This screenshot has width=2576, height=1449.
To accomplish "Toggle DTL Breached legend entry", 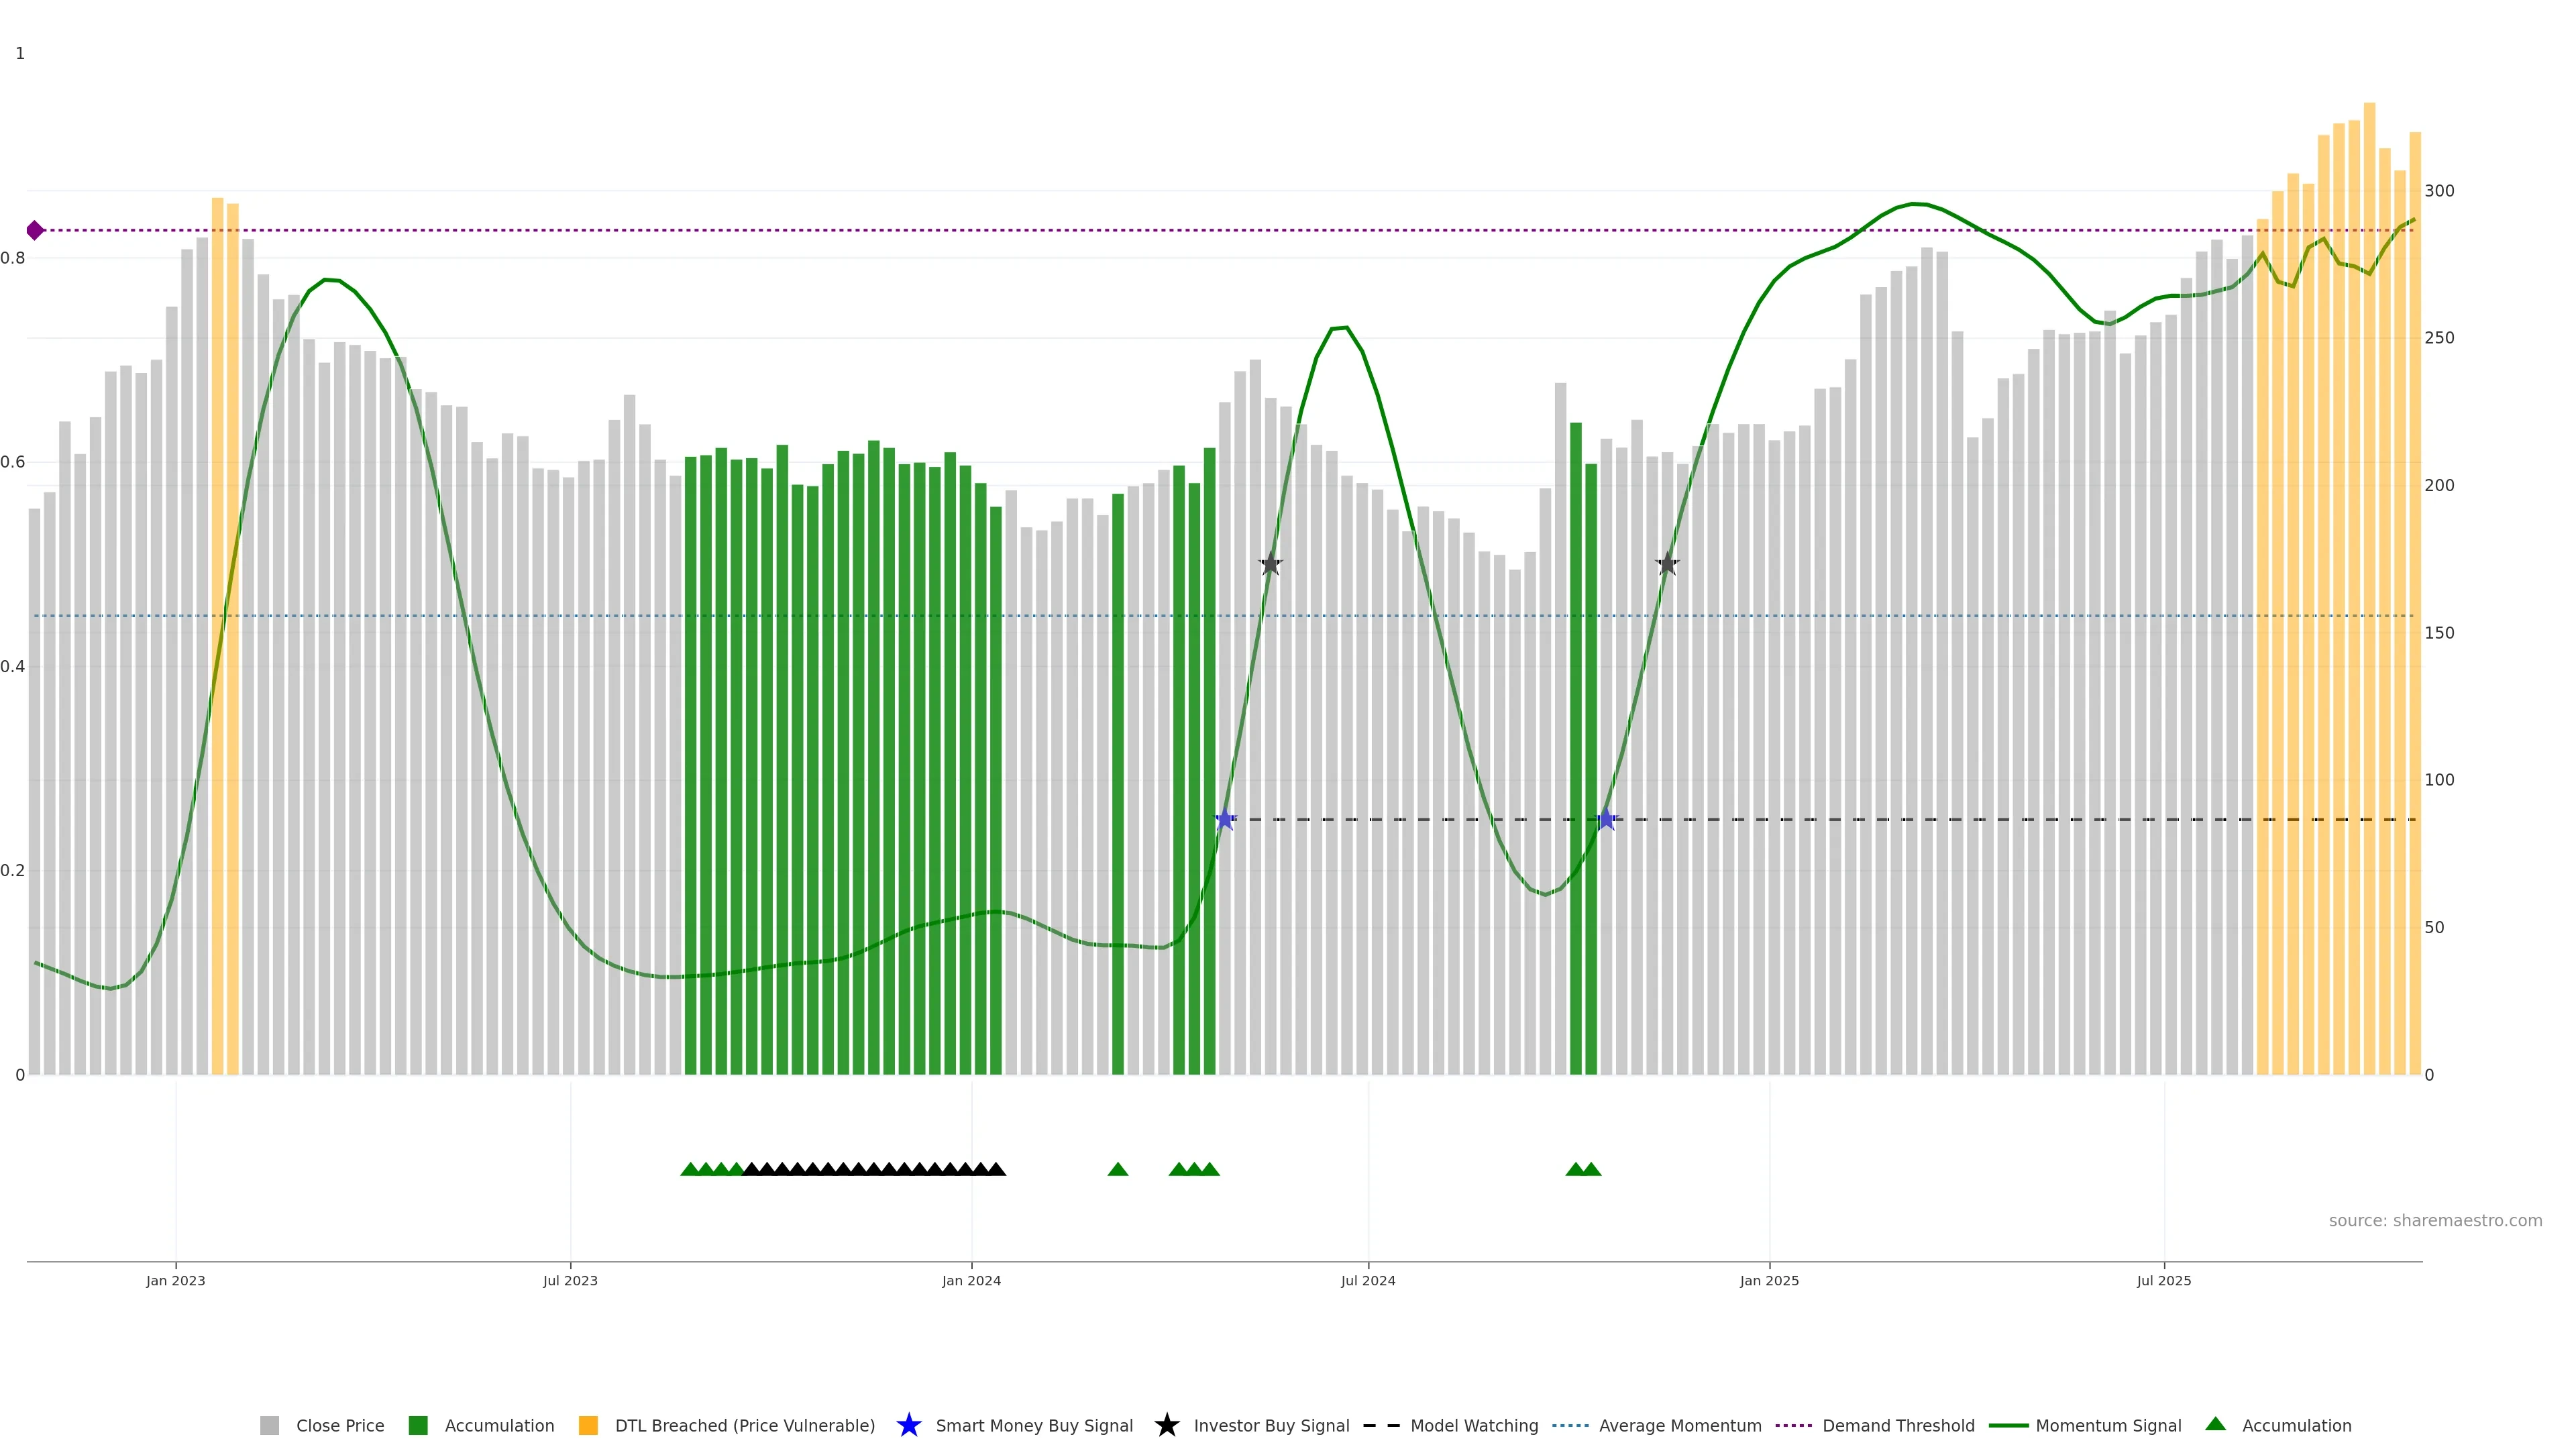I will (x=744, y=1426).
